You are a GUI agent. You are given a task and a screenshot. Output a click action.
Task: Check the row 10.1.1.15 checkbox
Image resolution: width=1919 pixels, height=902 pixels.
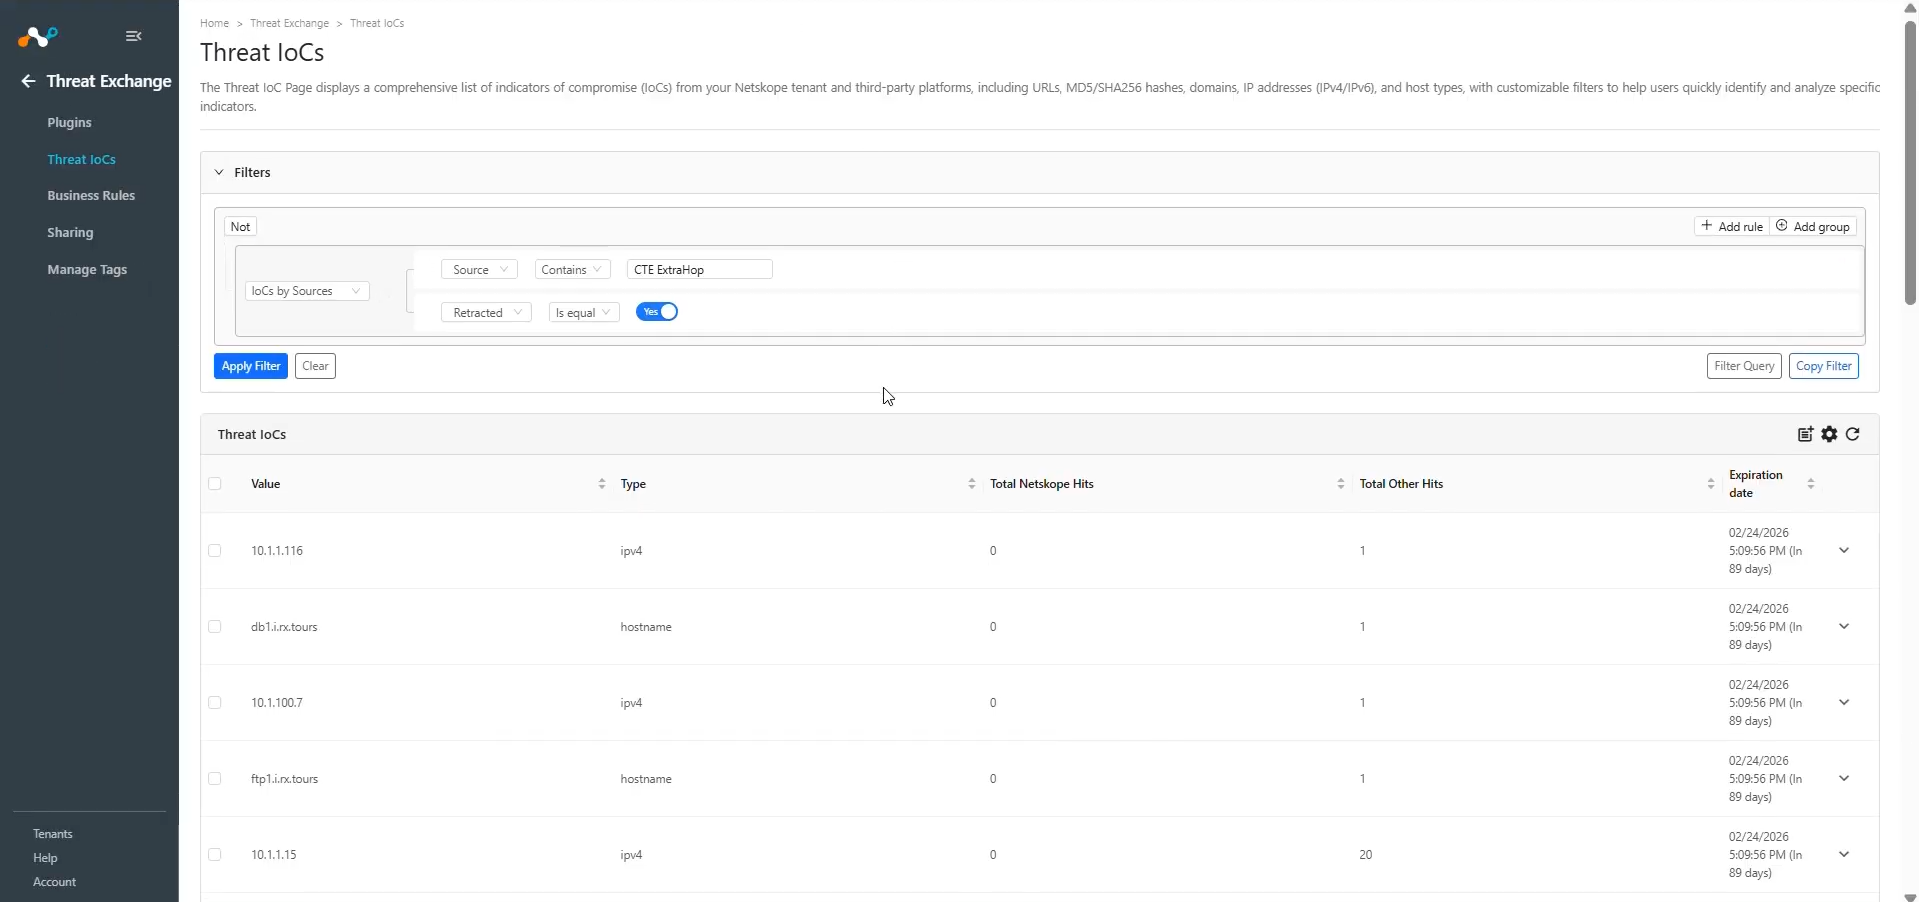(x=215, y=855)
